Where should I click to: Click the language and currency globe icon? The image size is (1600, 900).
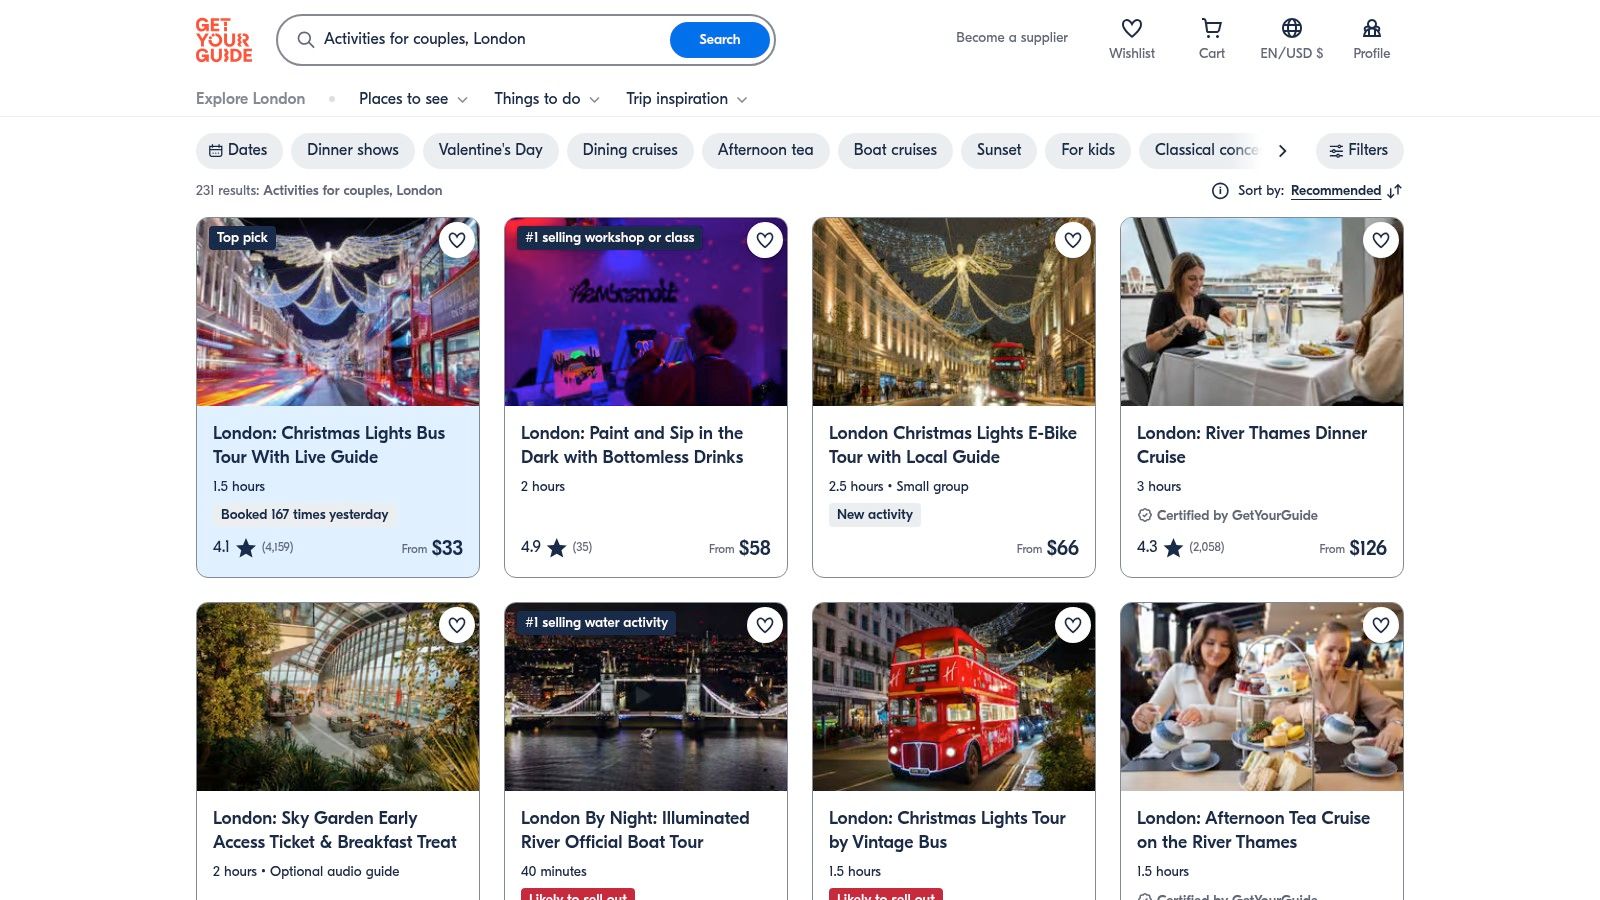pos(1291,29)
